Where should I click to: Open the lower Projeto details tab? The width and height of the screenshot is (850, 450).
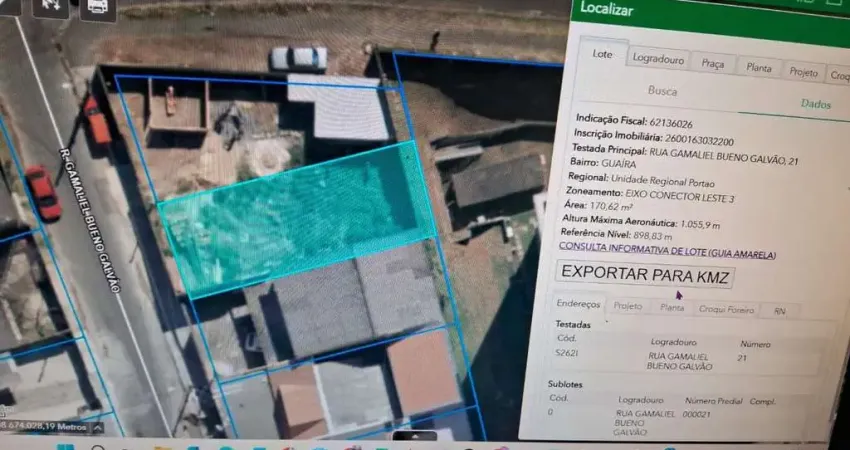[x=628, y=306]
